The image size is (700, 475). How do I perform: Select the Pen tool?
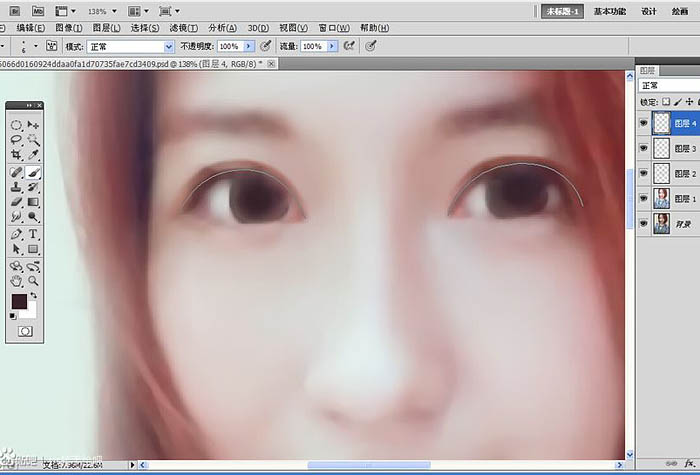click(17, 234)
